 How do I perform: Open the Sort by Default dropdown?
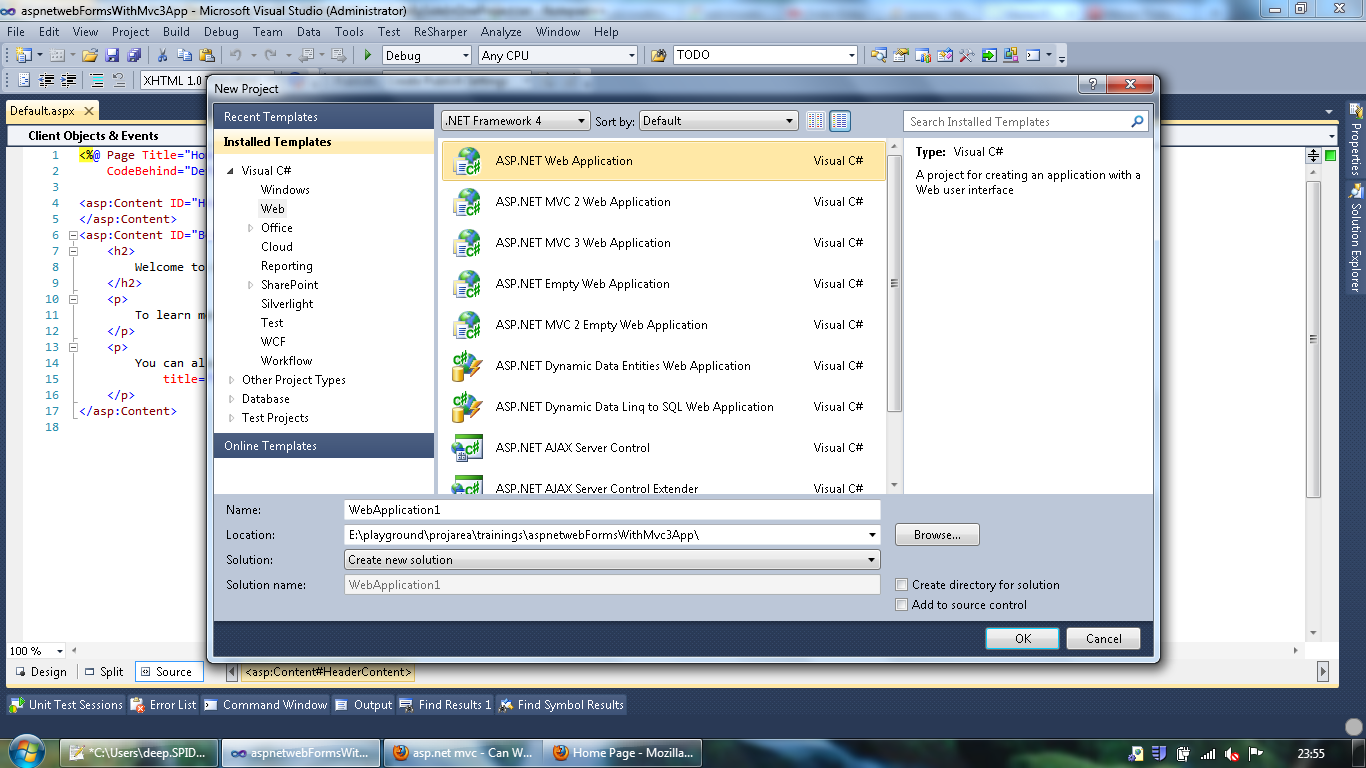718,121
